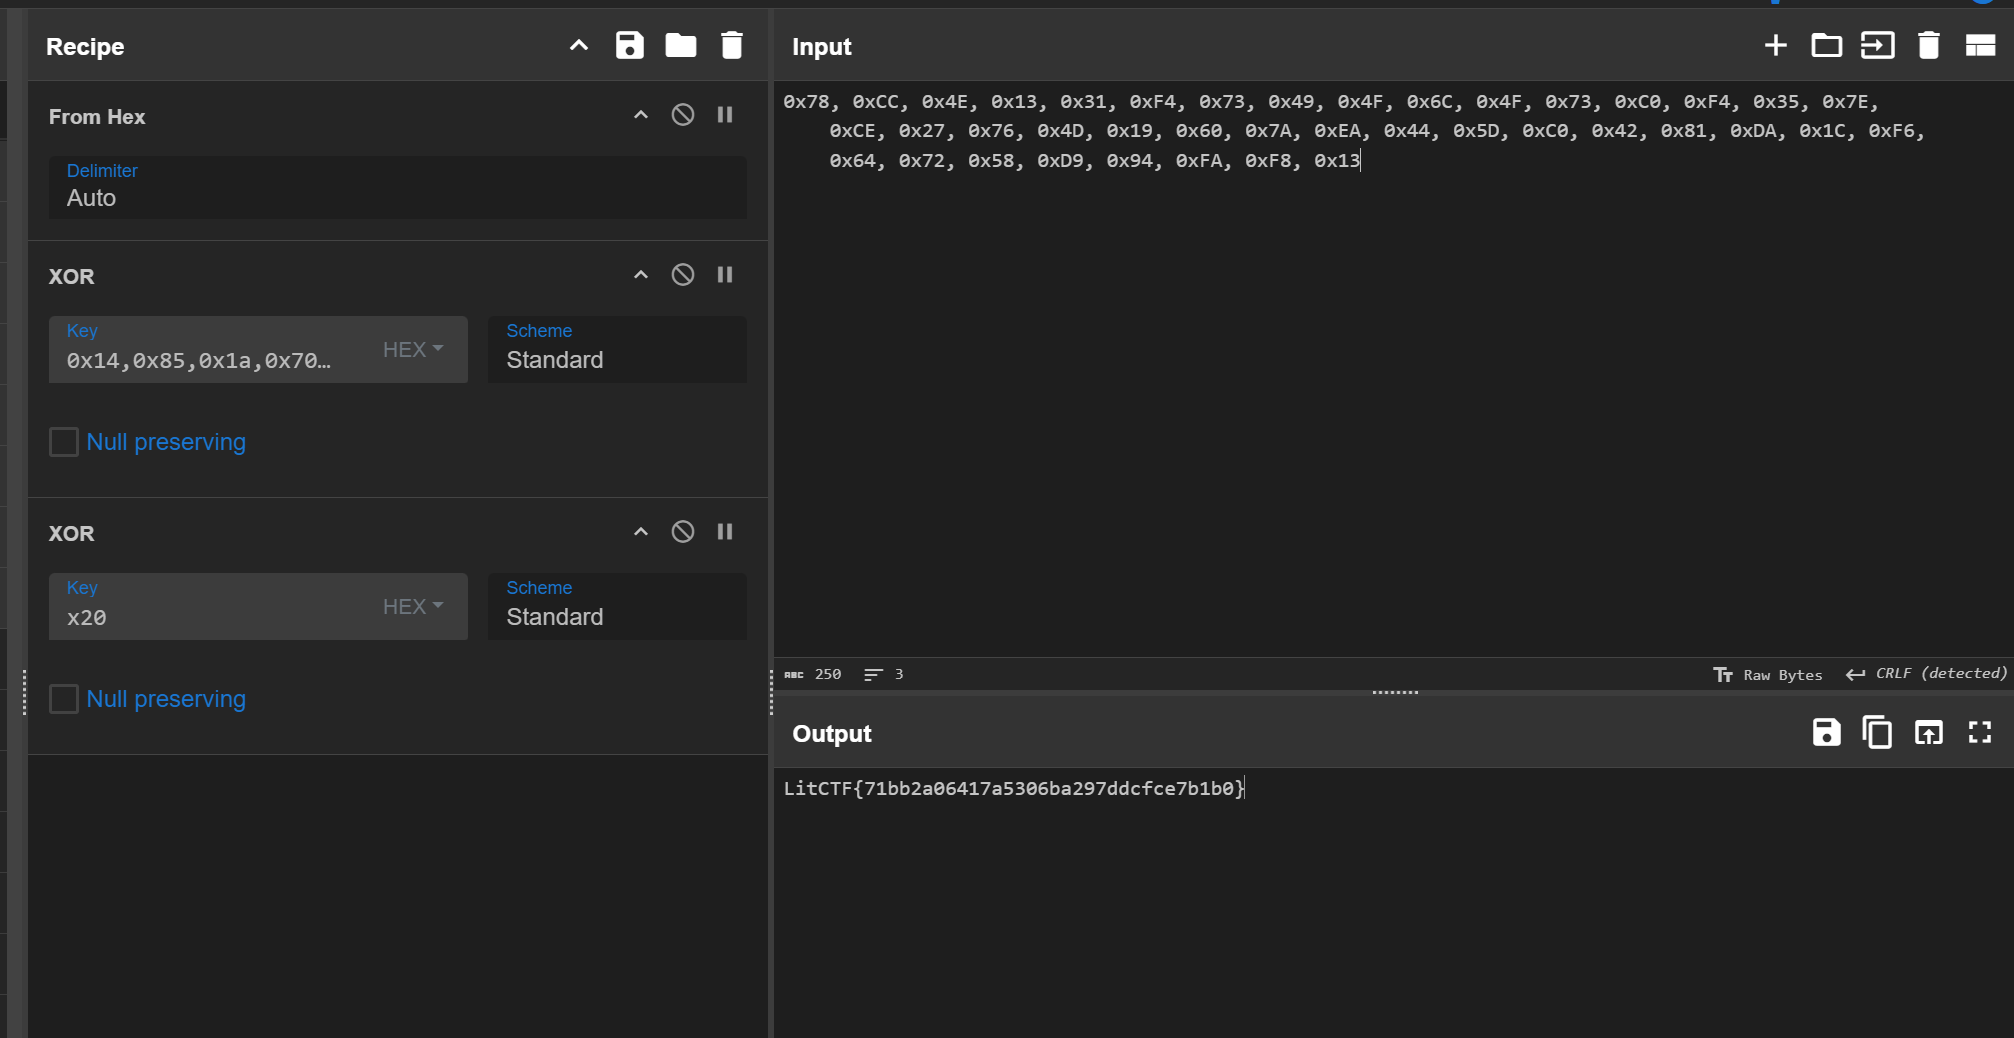
Task: Click the Input panel title
Action: coord(822,47)
